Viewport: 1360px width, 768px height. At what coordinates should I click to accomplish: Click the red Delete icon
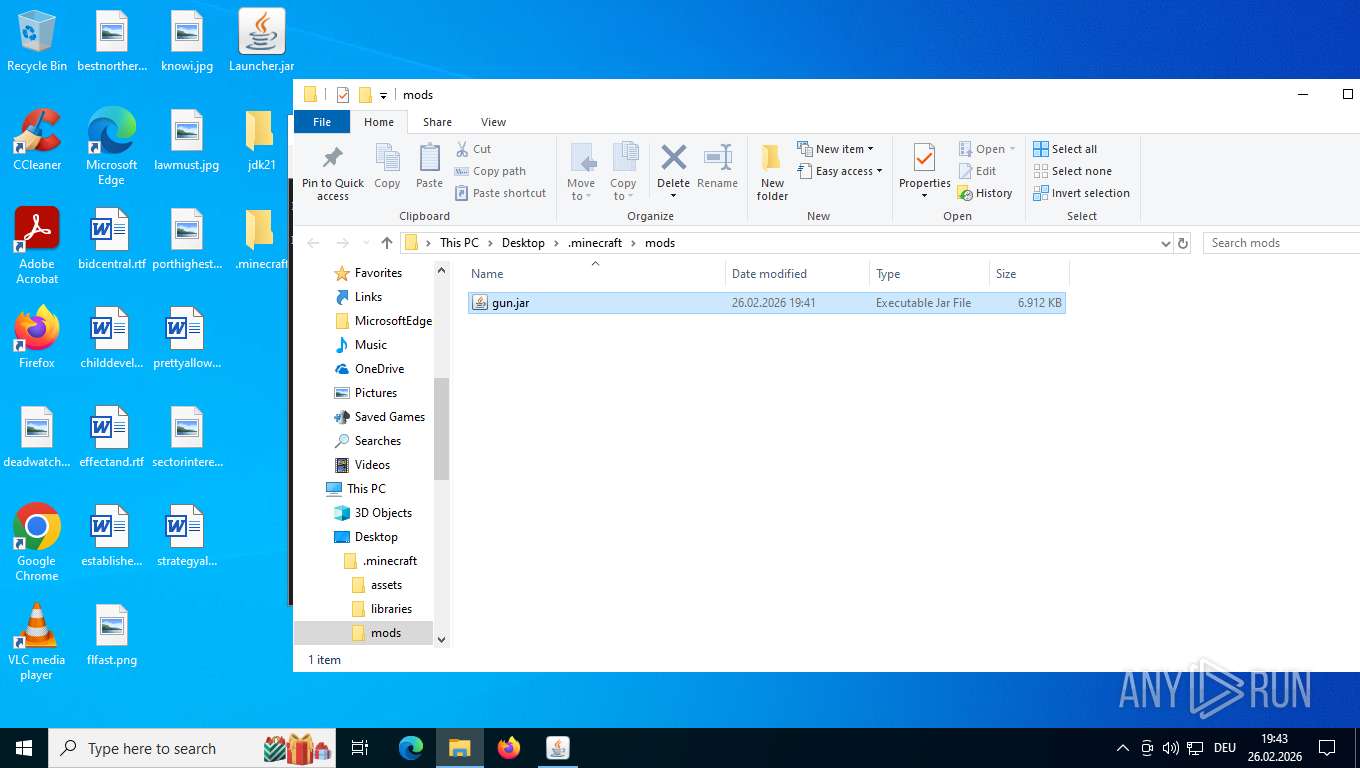[x=674, y=157]
